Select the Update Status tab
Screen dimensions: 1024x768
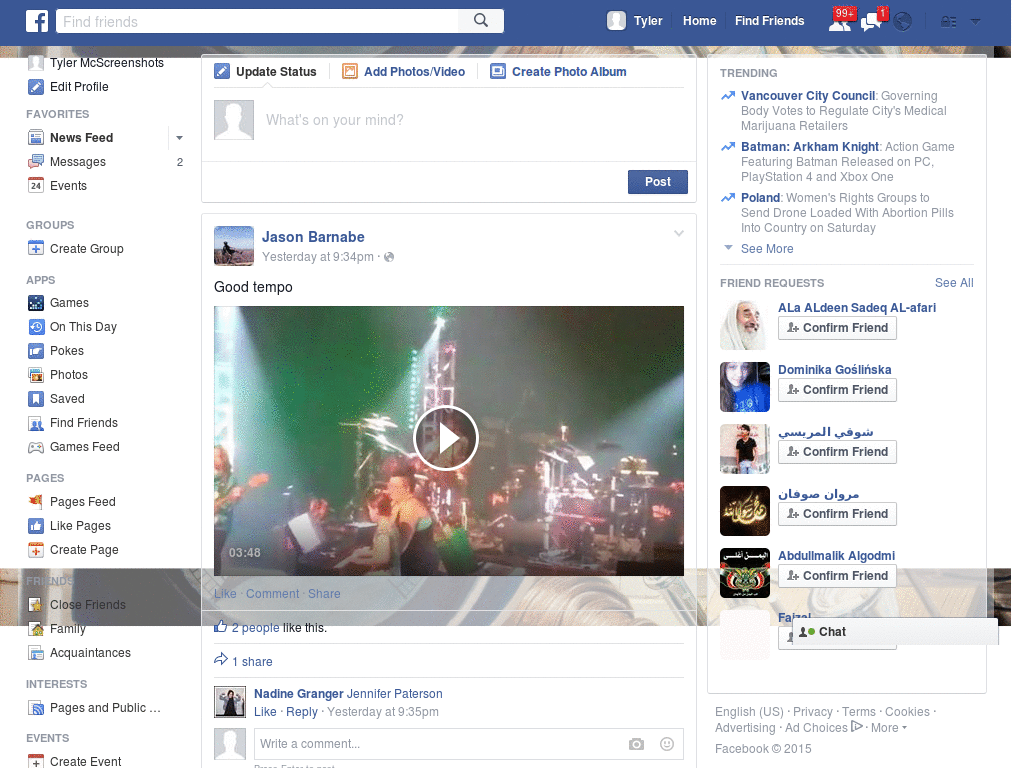(266, 72)
